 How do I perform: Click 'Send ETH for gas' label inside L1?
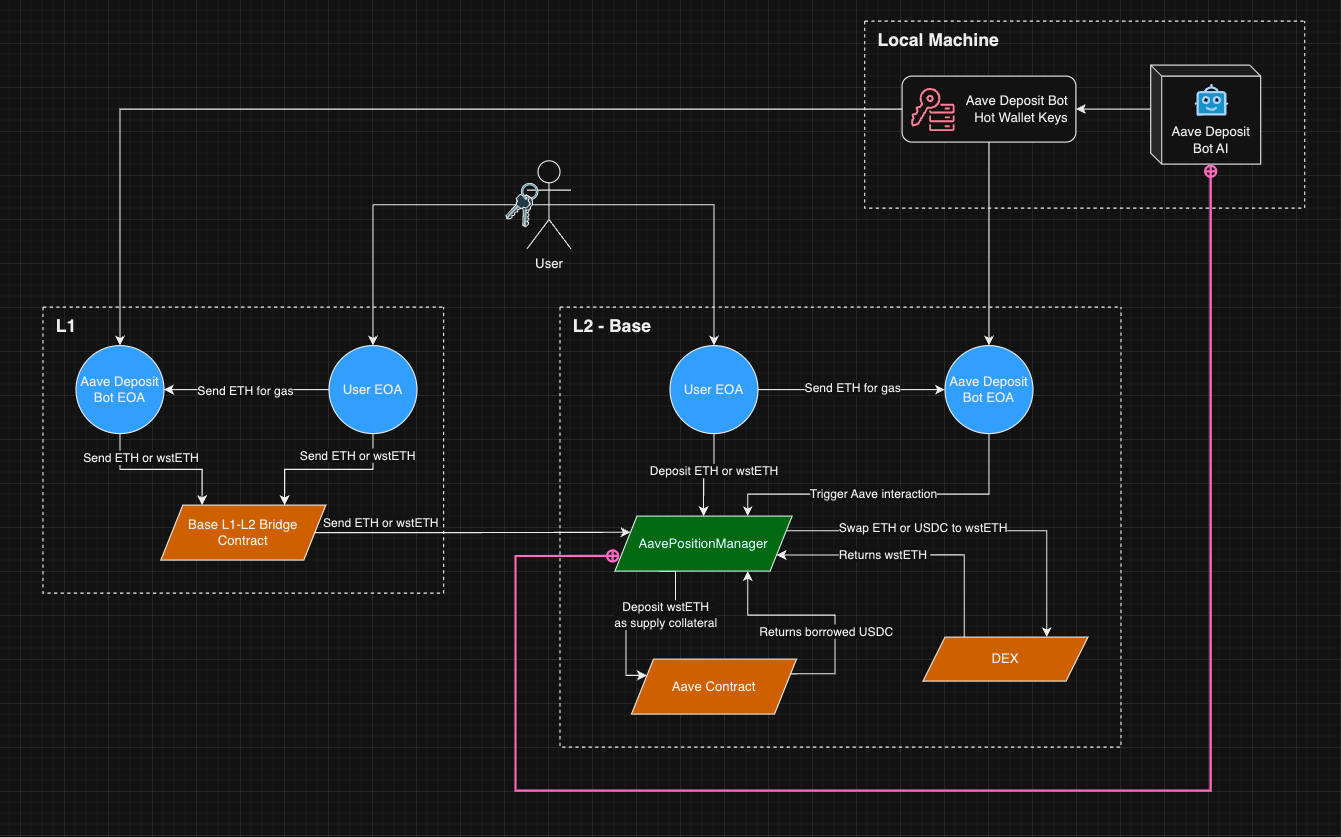coord(245,391)
